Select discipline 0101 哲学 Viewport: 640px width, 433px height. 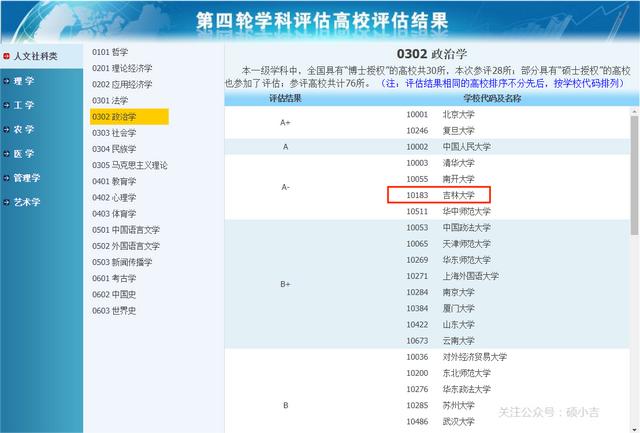110,52
